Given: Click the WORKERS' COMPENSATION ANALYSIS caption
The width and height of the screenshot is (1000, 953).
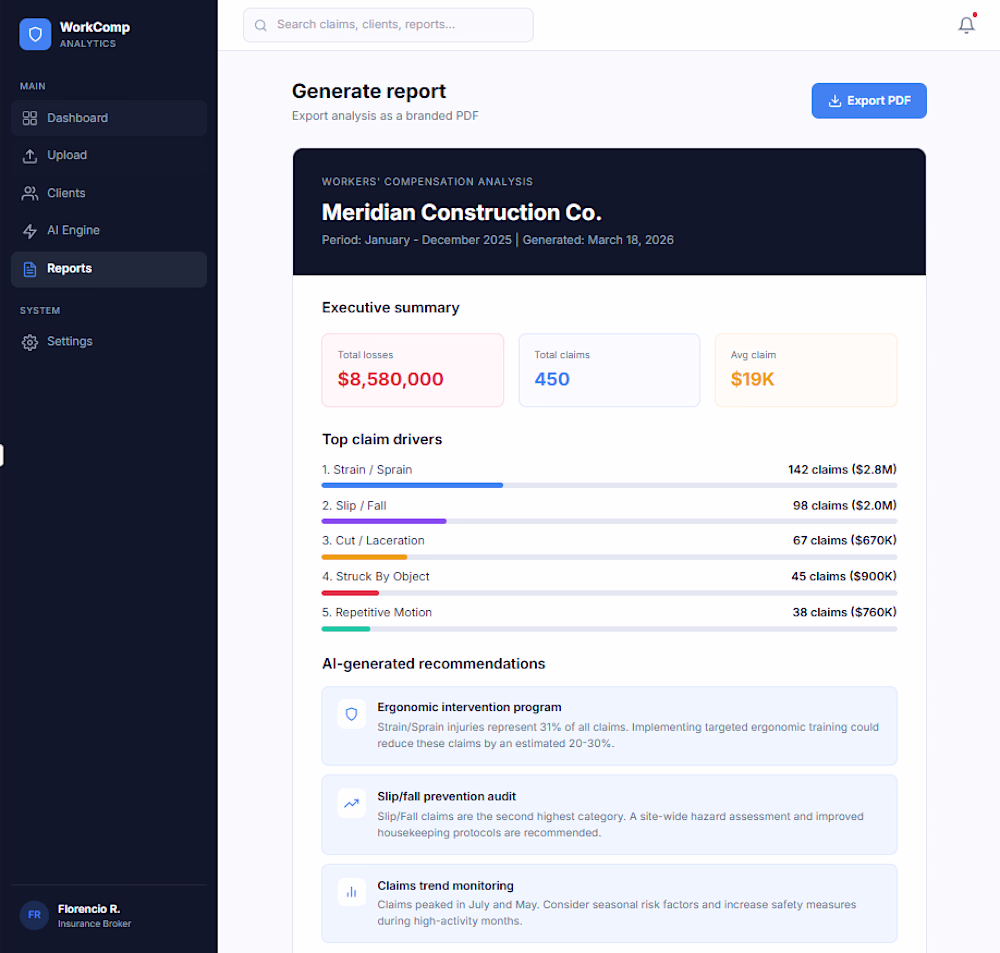Looking at the screenshot, I should tap(427, 182).
